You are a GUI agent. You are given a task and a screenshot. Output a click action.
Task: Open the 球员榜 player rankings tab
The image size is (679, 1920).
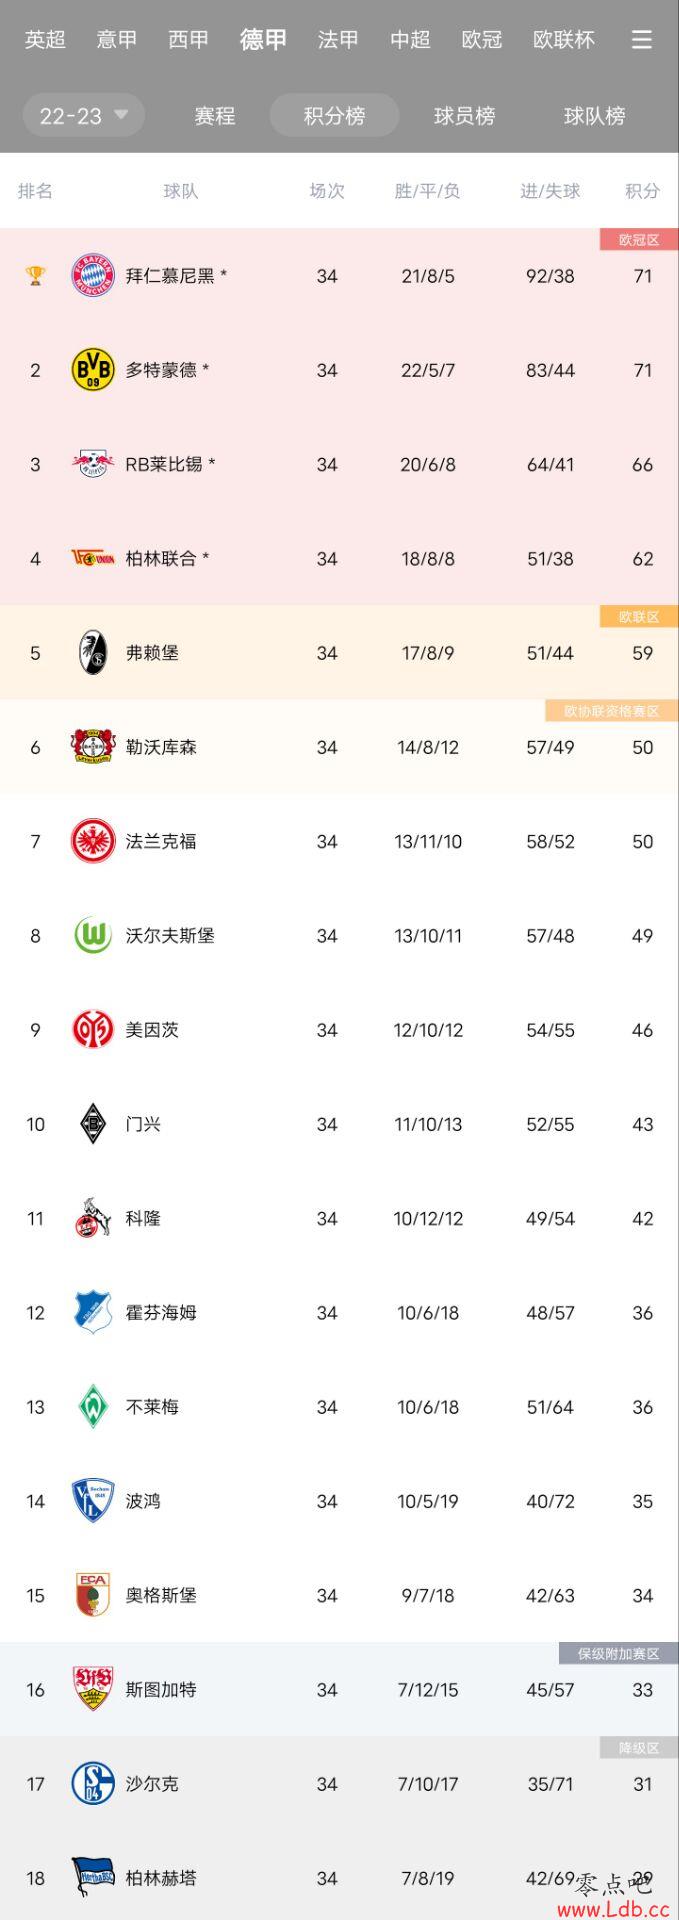click(465, 115)
